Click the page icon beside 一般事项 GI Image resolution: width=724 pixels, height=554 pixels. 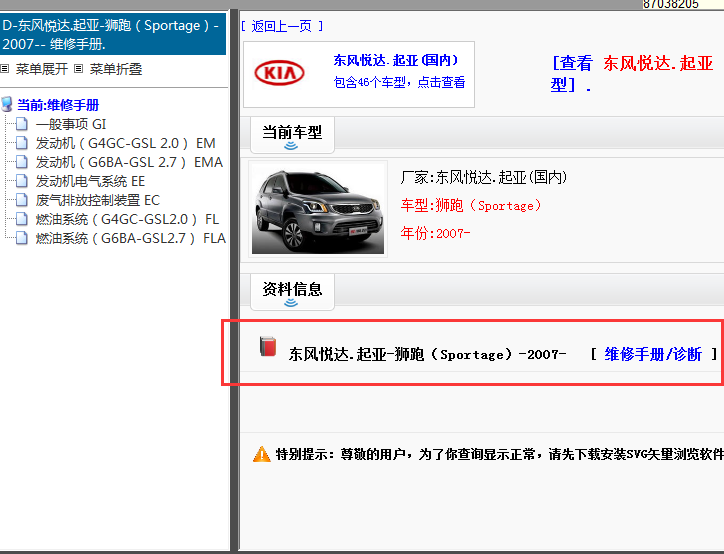click(x=22, y=124)
